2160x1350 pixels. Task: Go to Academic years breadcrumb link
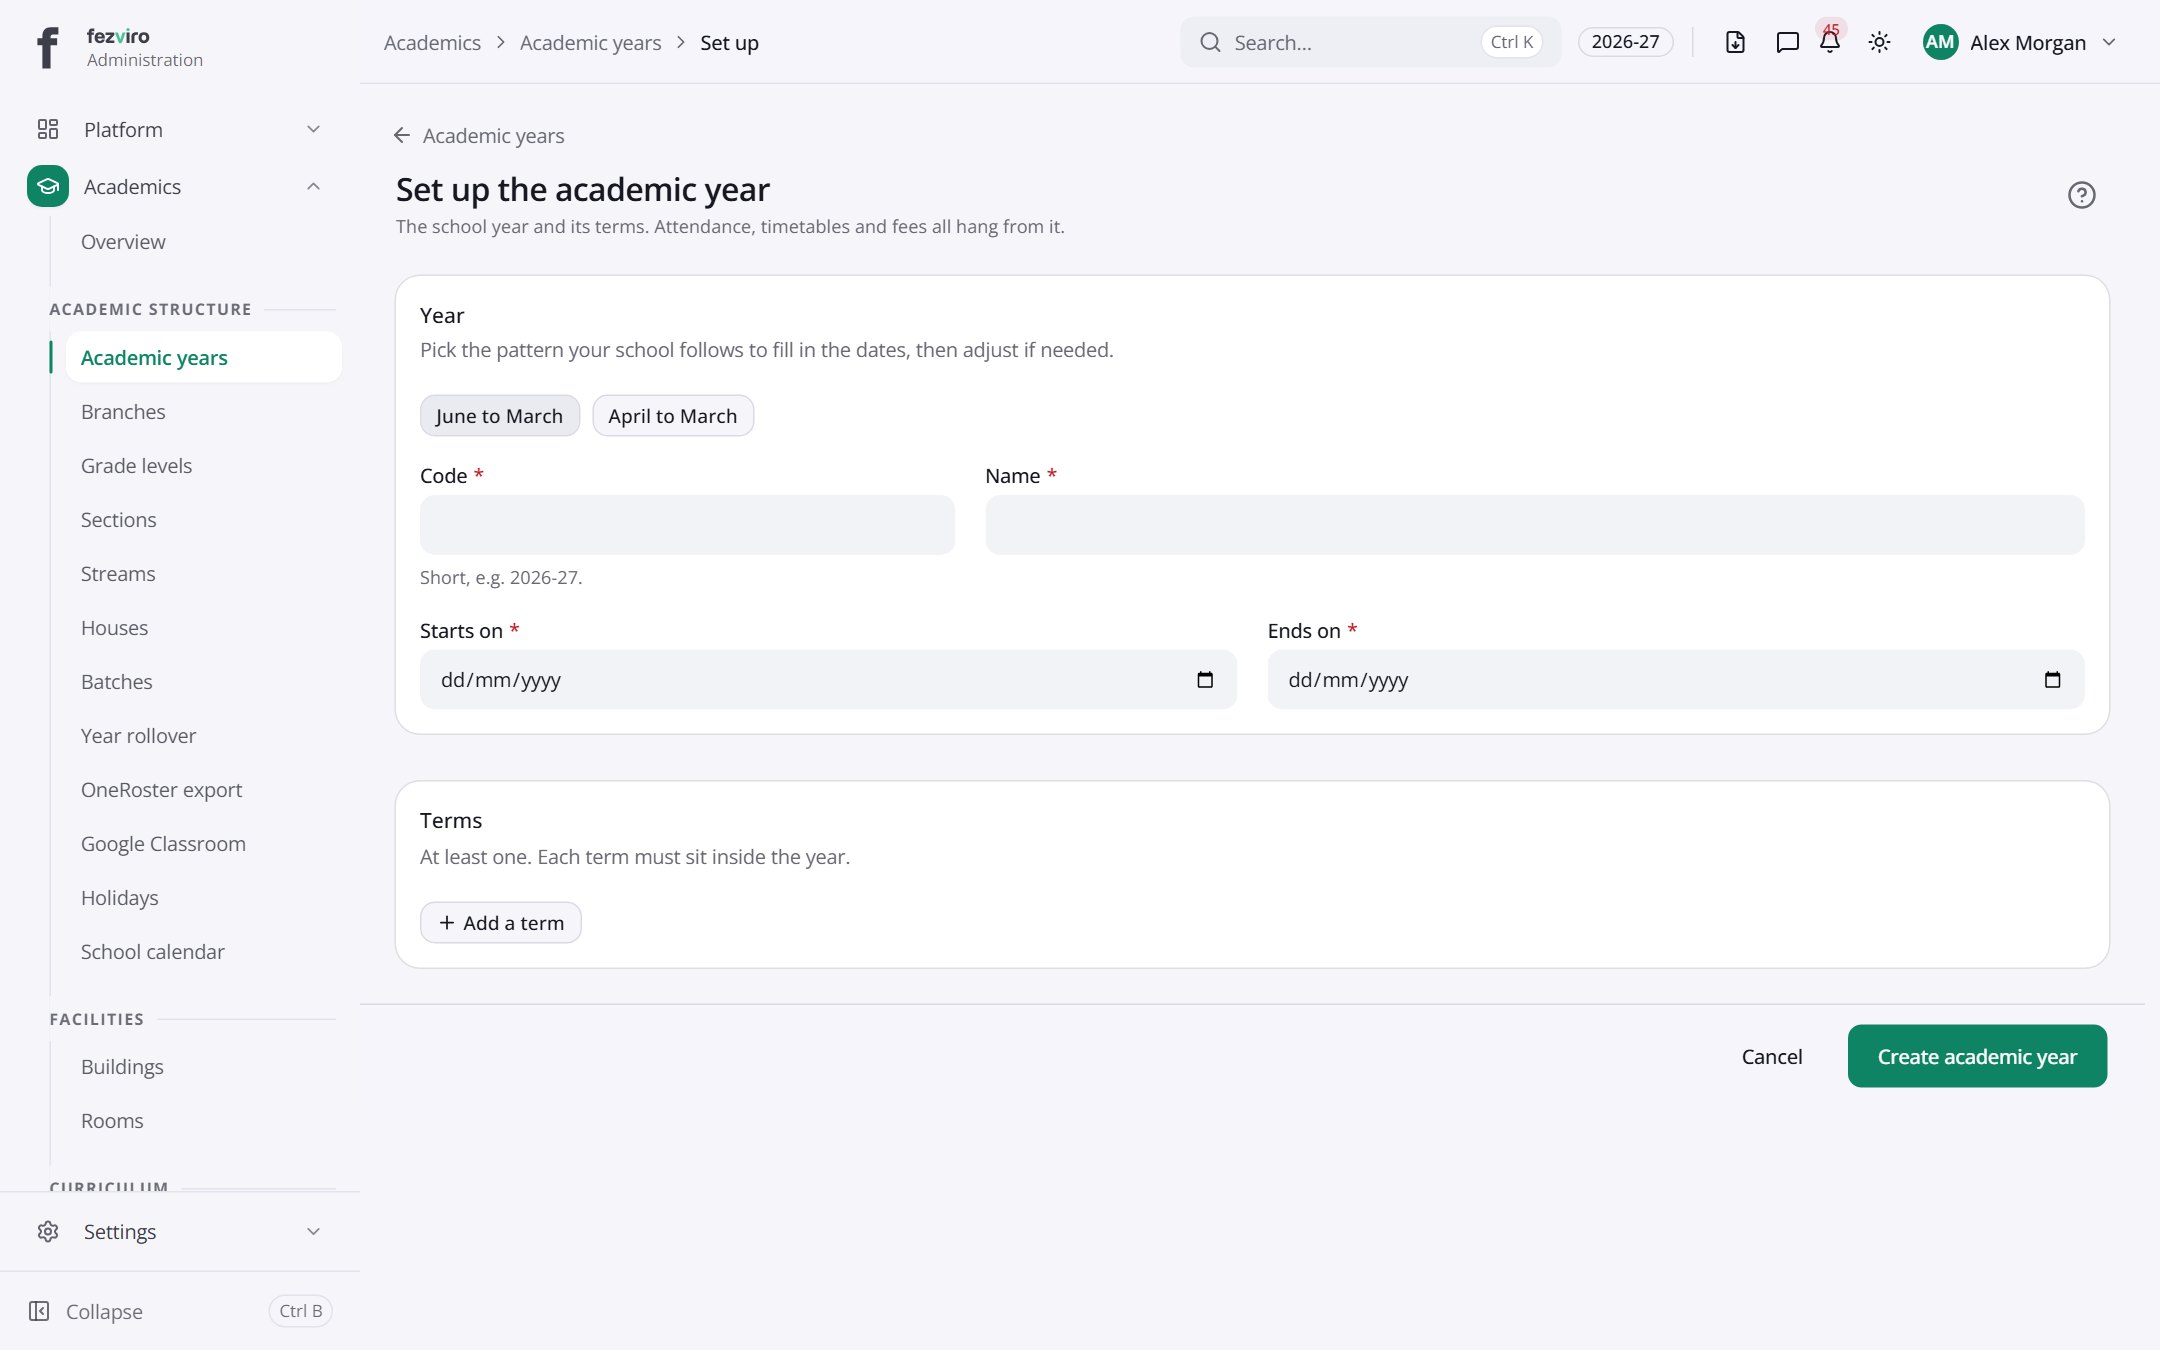590,43
